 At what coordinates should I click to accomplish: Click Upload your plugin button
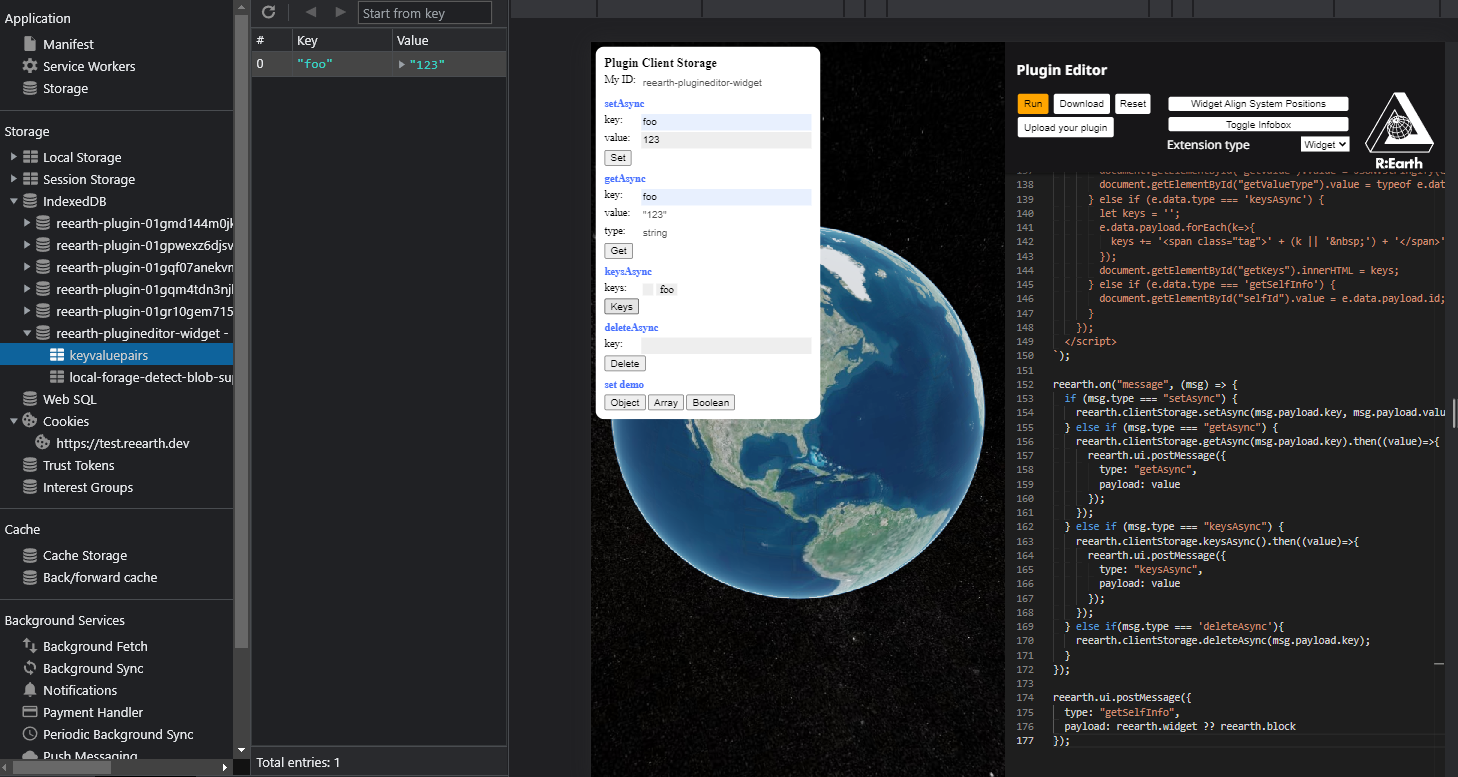point(1065,128)
